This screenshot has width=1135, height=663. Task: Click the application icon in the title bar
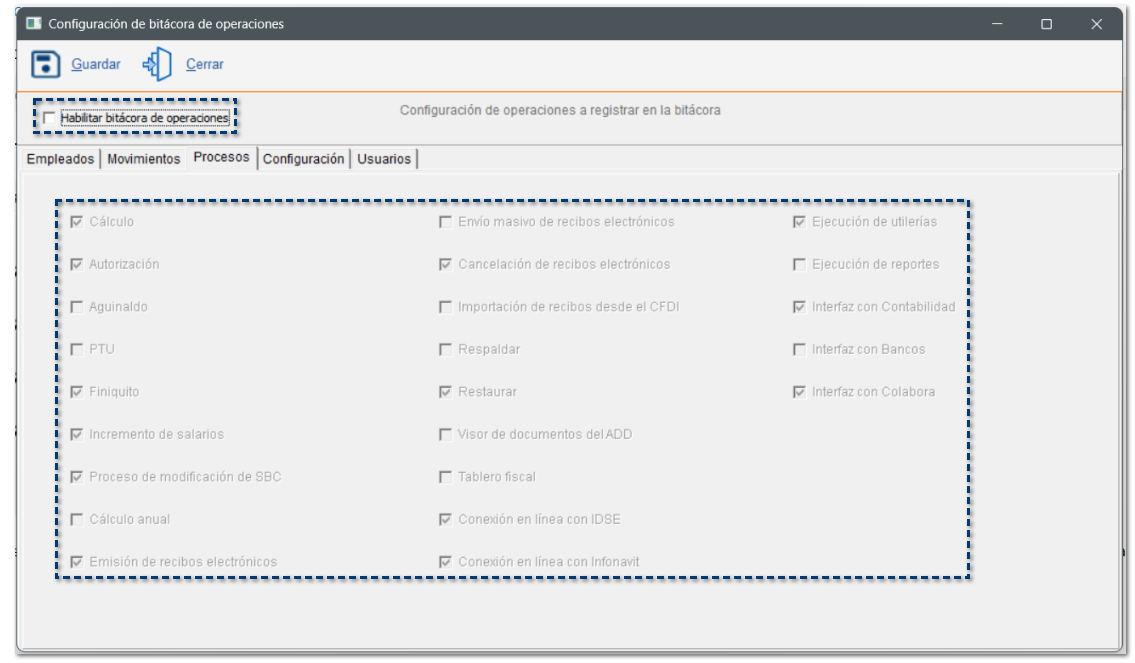(x=33, y=24)
